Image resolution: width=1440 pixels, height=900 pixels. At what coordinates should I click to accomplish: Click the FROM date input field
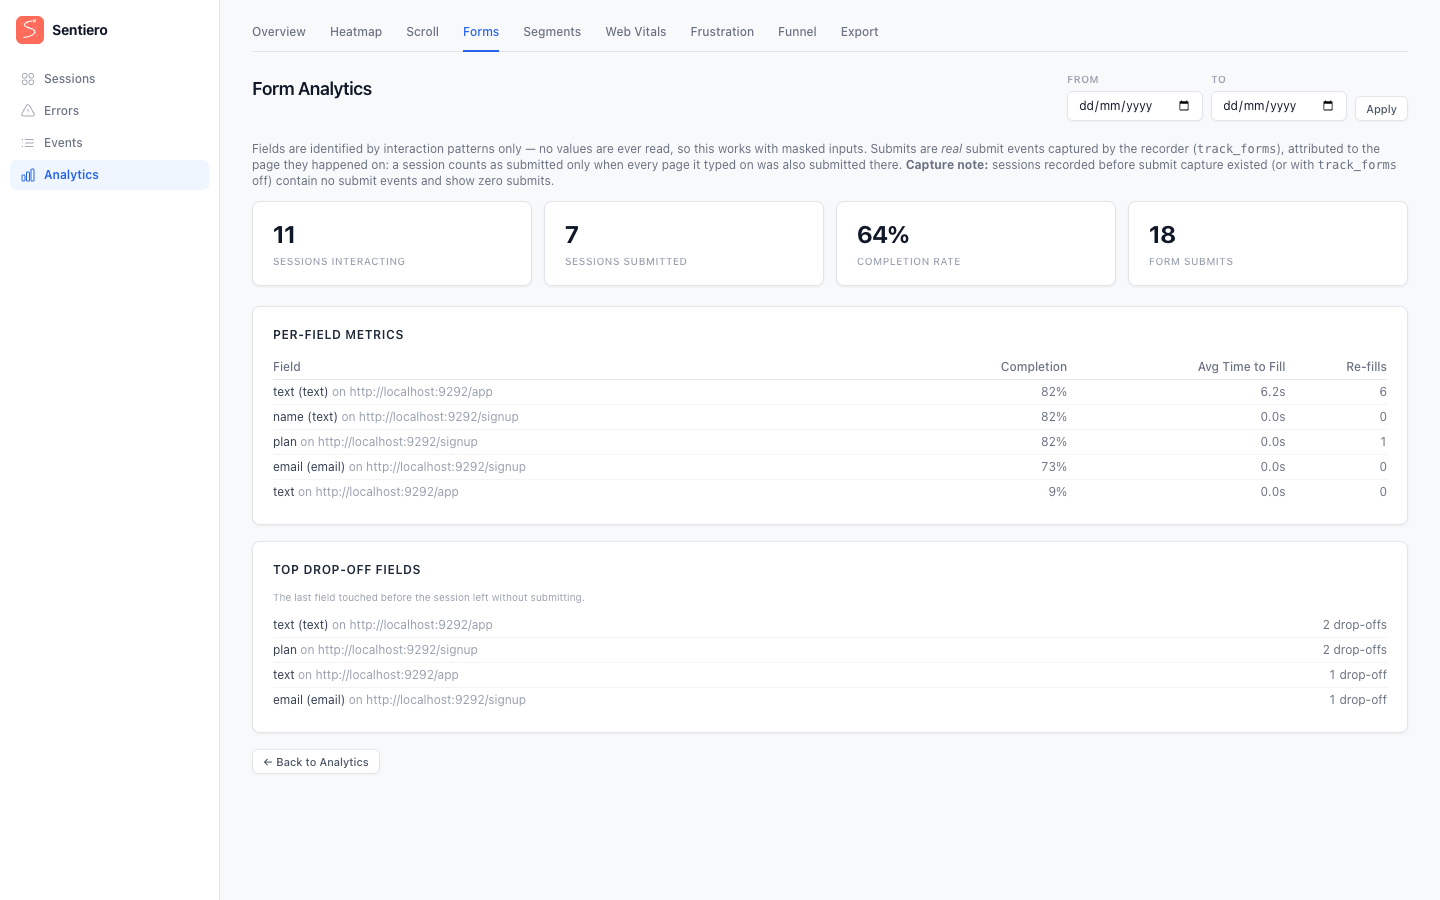(1134, 106)
